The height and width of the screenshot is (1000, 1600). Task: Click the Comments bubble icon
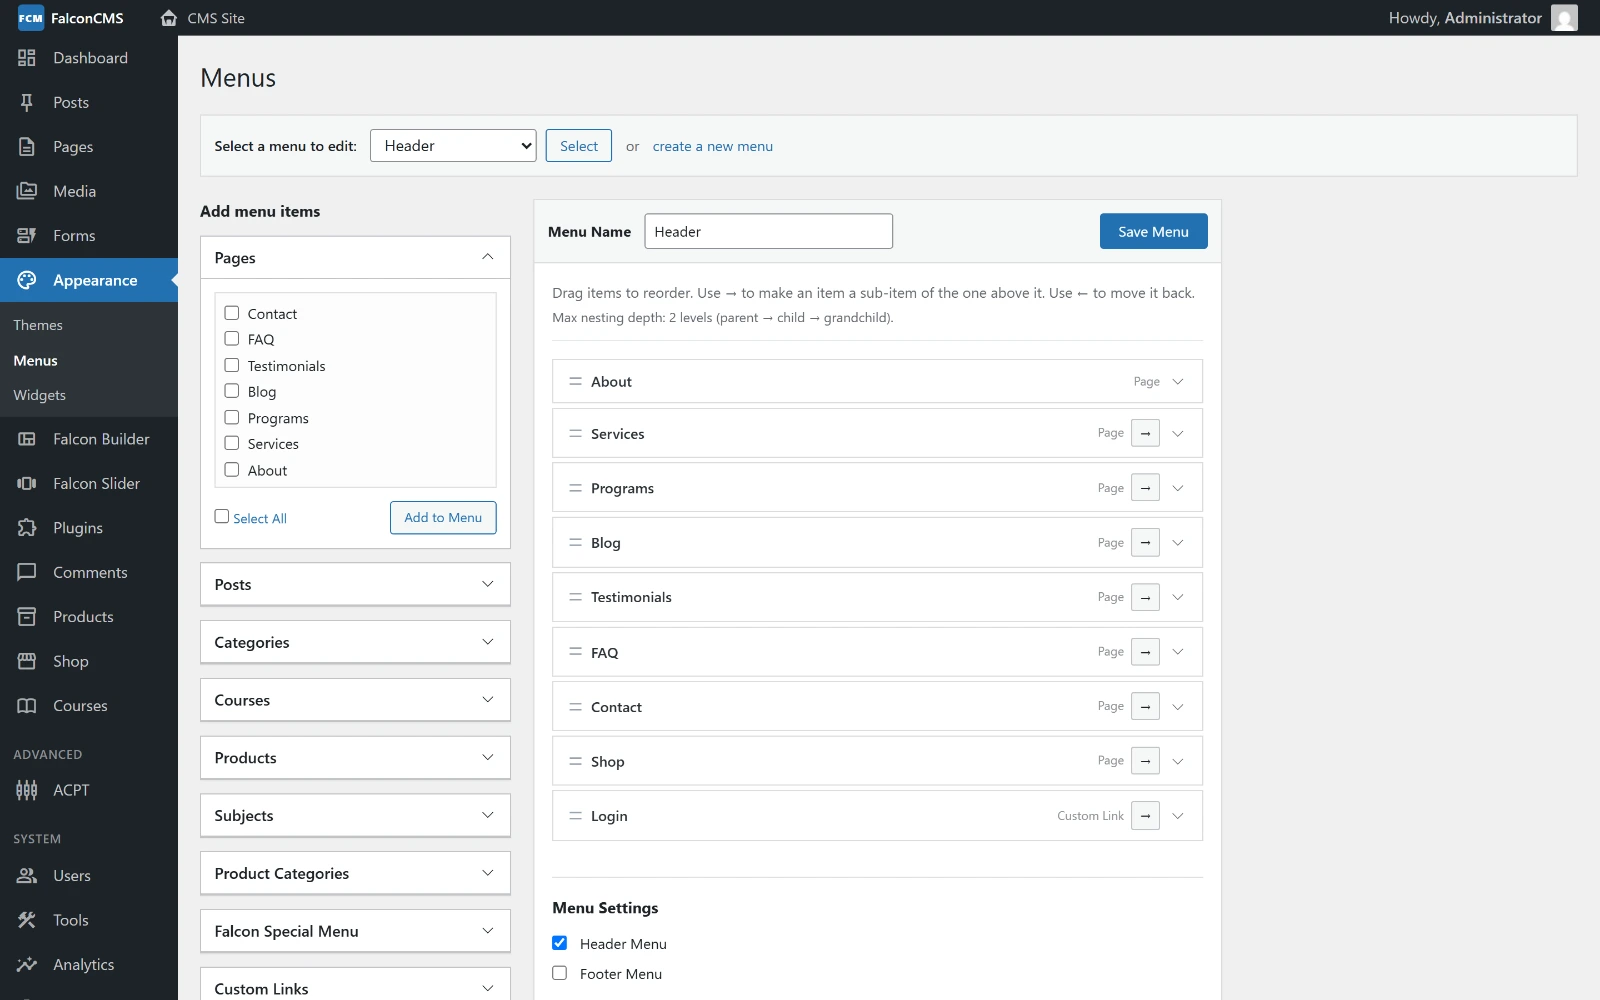pyautogui.click(x=27, y=572)
